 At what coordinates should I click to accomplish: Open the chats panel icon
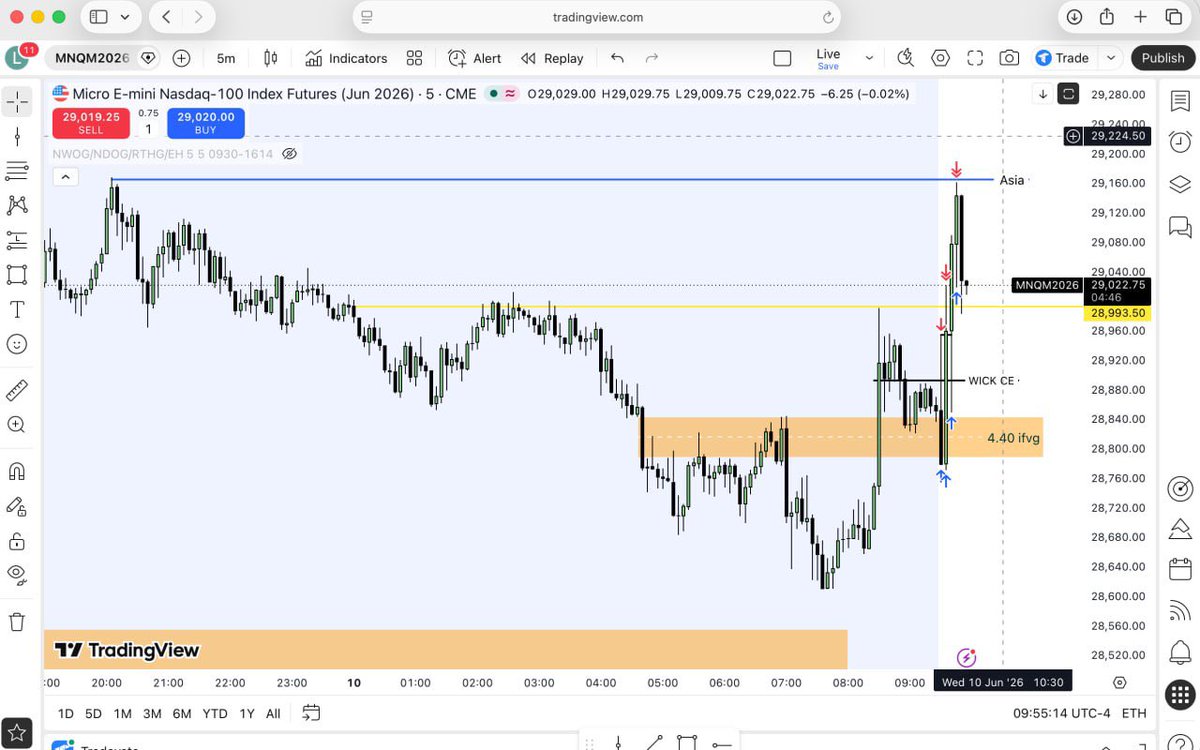(1180, 227)
